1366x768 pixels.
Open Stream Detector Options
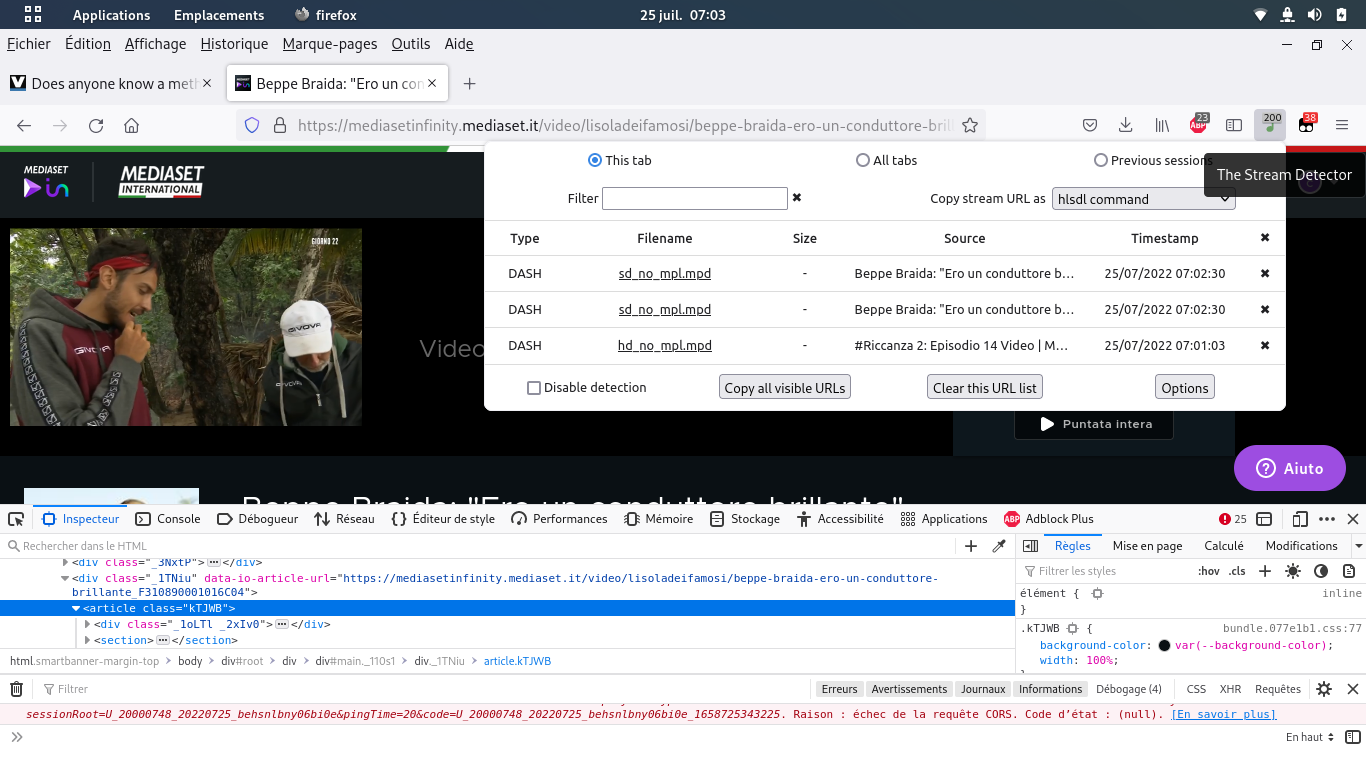coord(1185,388)
